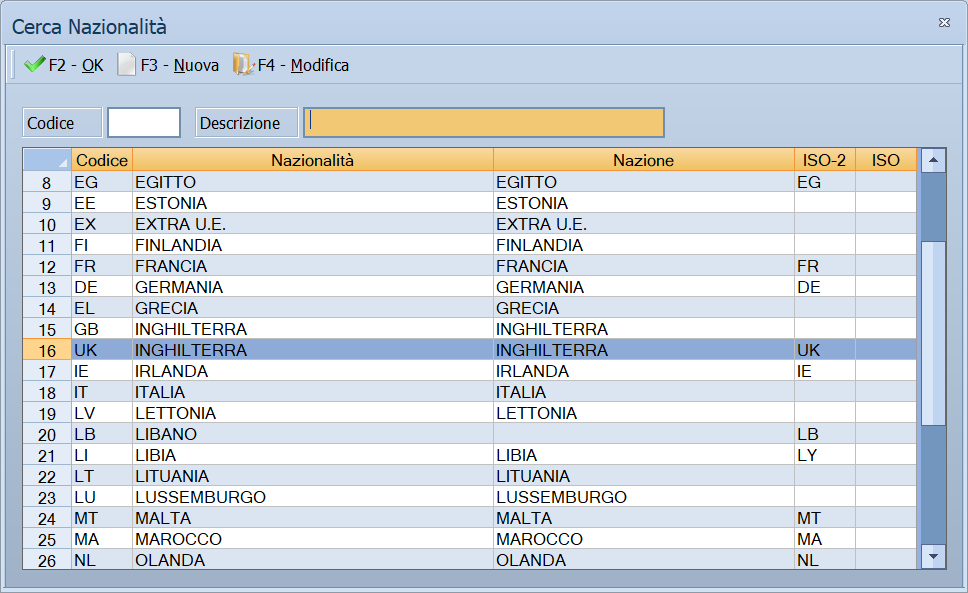This screenshot has width=968, height=593.
Task: Select the LETTONIA nationality cell
Action: (x=313, y=413)
